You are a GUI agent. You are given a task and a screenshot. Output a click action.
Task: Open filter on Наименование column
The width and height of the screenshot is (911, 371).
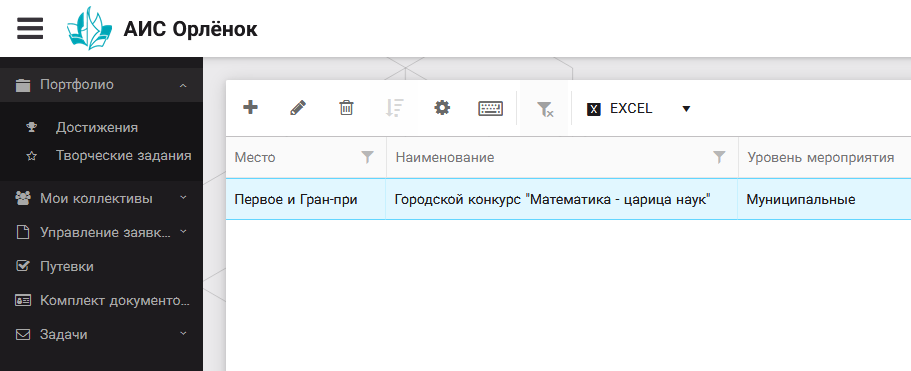(719, 157)
